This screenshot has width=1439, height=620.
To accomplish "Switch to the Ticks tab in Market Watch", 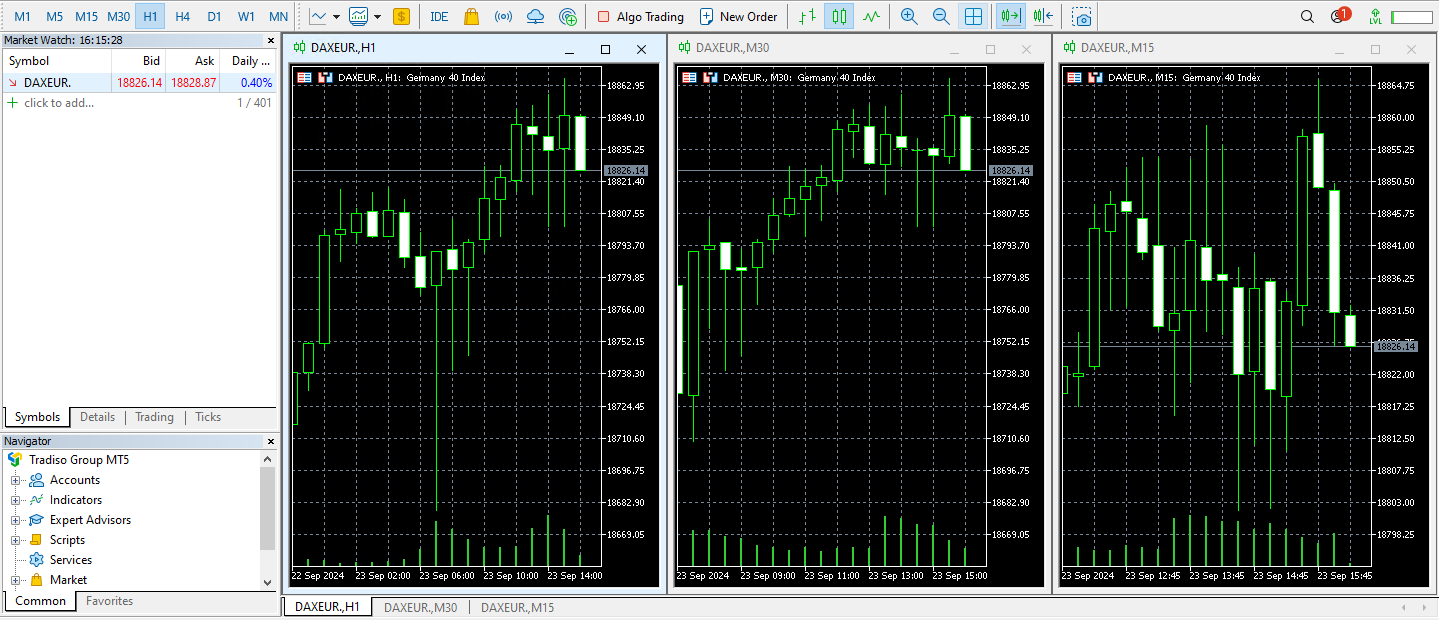I will point(208,417).
